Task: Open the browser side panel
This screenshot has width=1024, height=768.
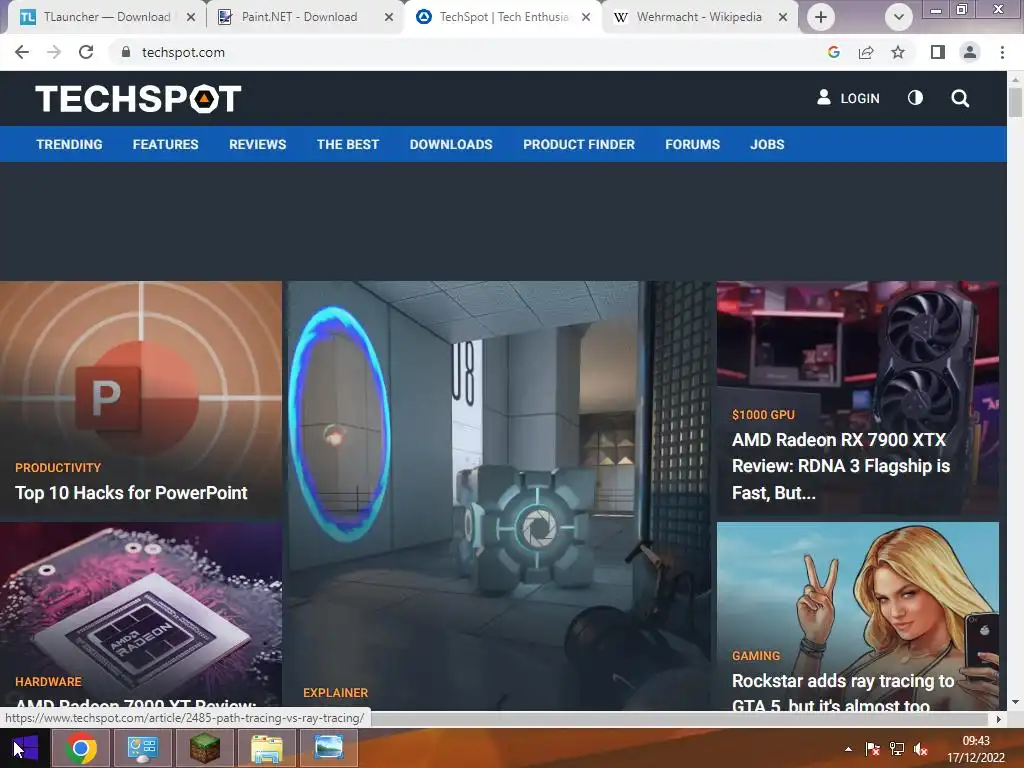Action: tap(938, 52)
